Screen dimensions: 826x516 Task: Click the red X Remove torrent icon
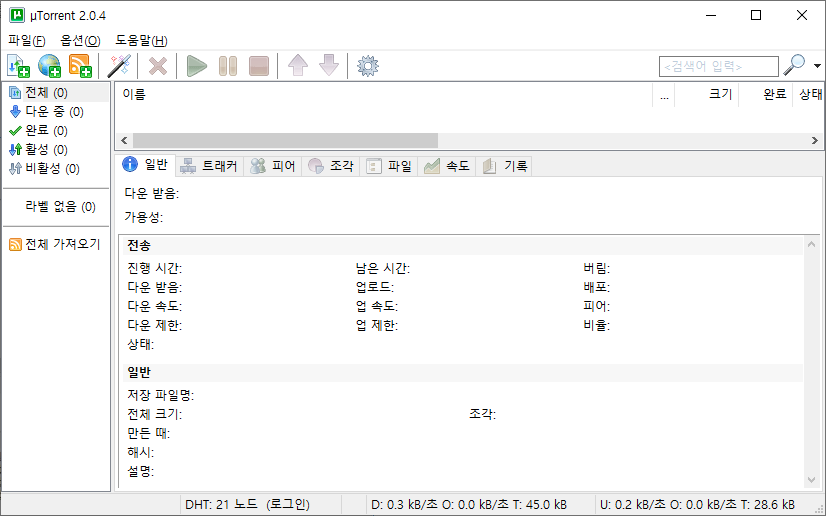[158, 66]
